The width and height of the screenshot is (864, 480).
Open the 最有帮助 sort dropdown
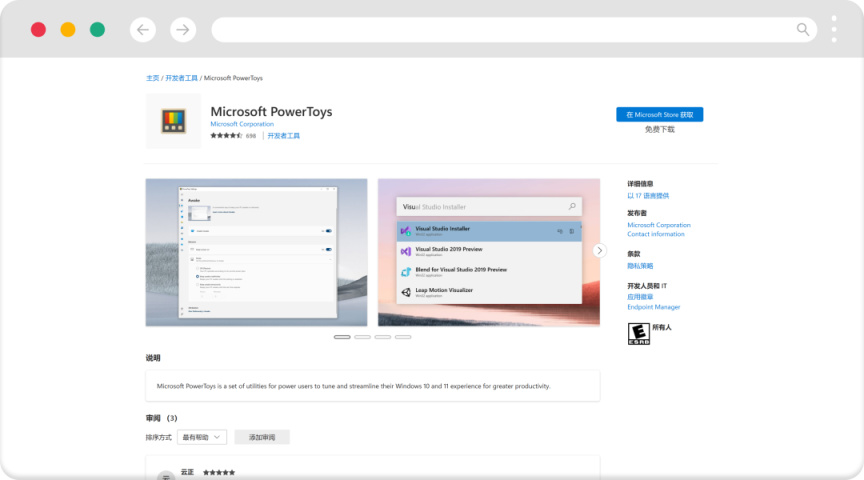202,437
